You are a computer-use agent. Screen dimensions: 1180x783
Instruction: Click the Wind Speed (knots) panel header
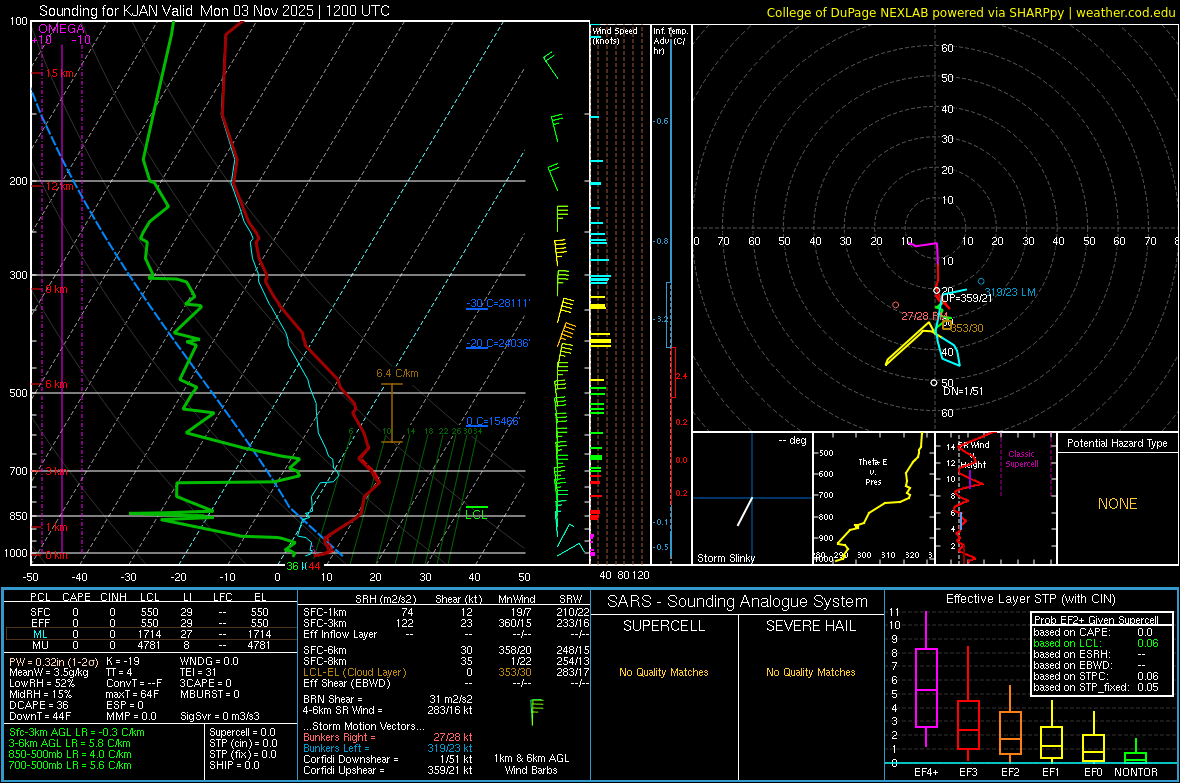tap(615, 36)
